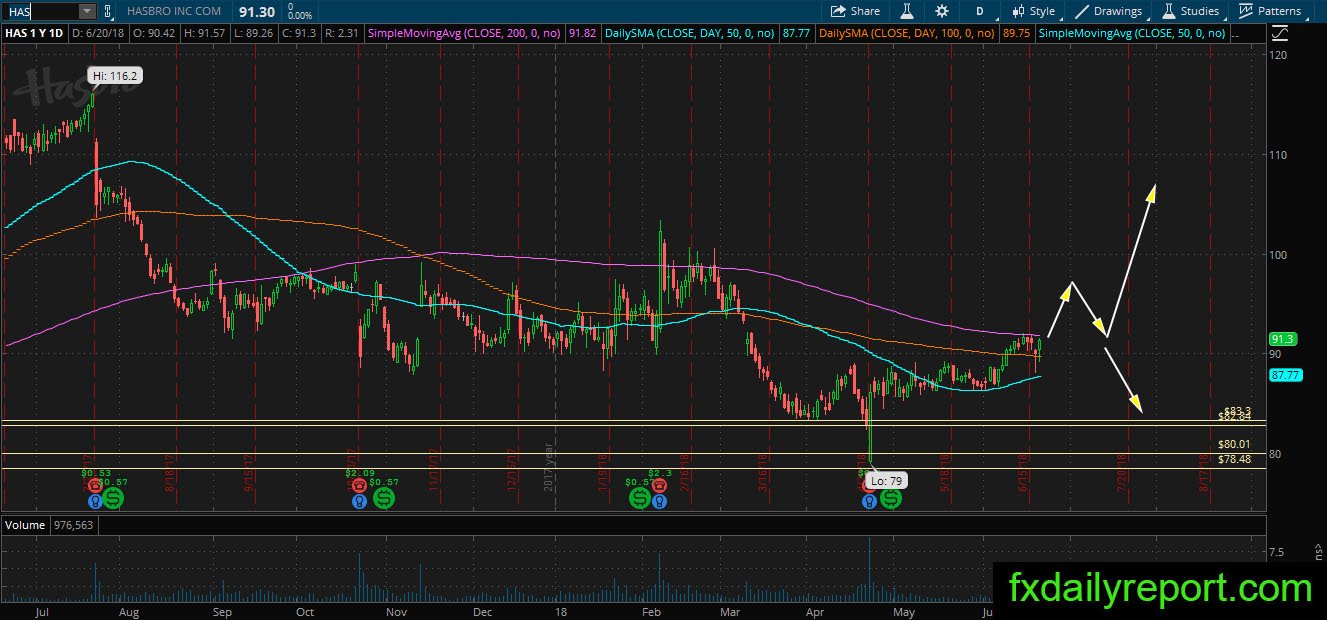Image resolution: width=1327 pixels, height=620 pixels.
Task: Click the 976,563 volume value
Action: click(x=76, y=525)
